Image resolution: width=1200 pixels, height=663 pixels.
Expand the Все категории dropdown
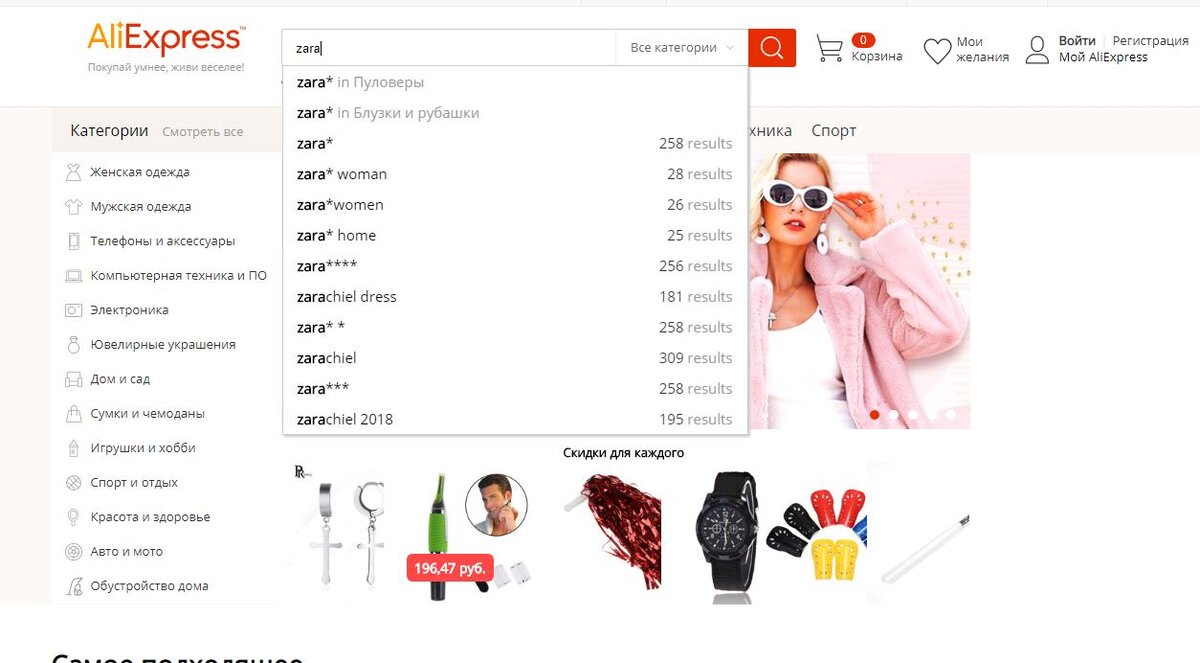pos(681,48)
